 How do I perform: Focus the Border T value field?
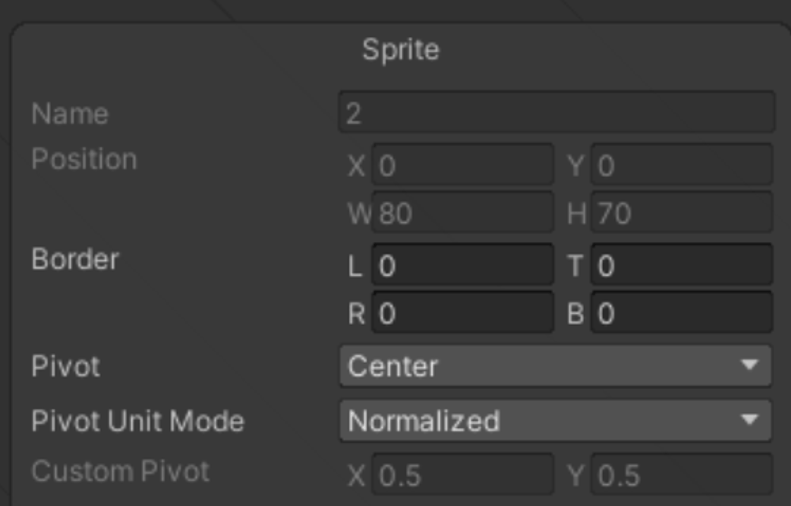(x=682, y=264)
